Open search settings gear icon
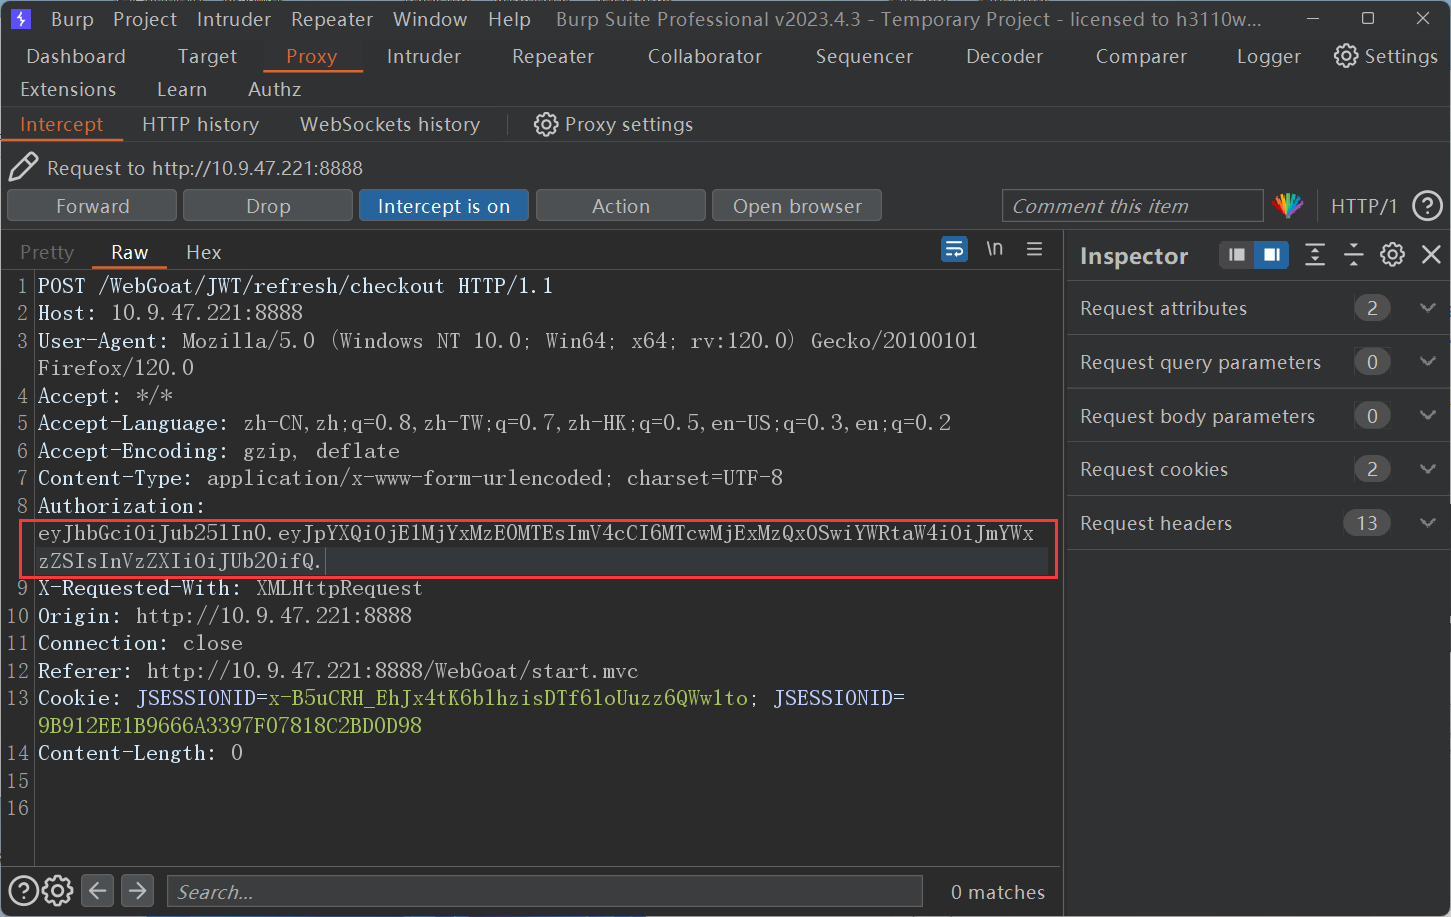The width and height of the screenshot is (1451, 917). point(58,890)
